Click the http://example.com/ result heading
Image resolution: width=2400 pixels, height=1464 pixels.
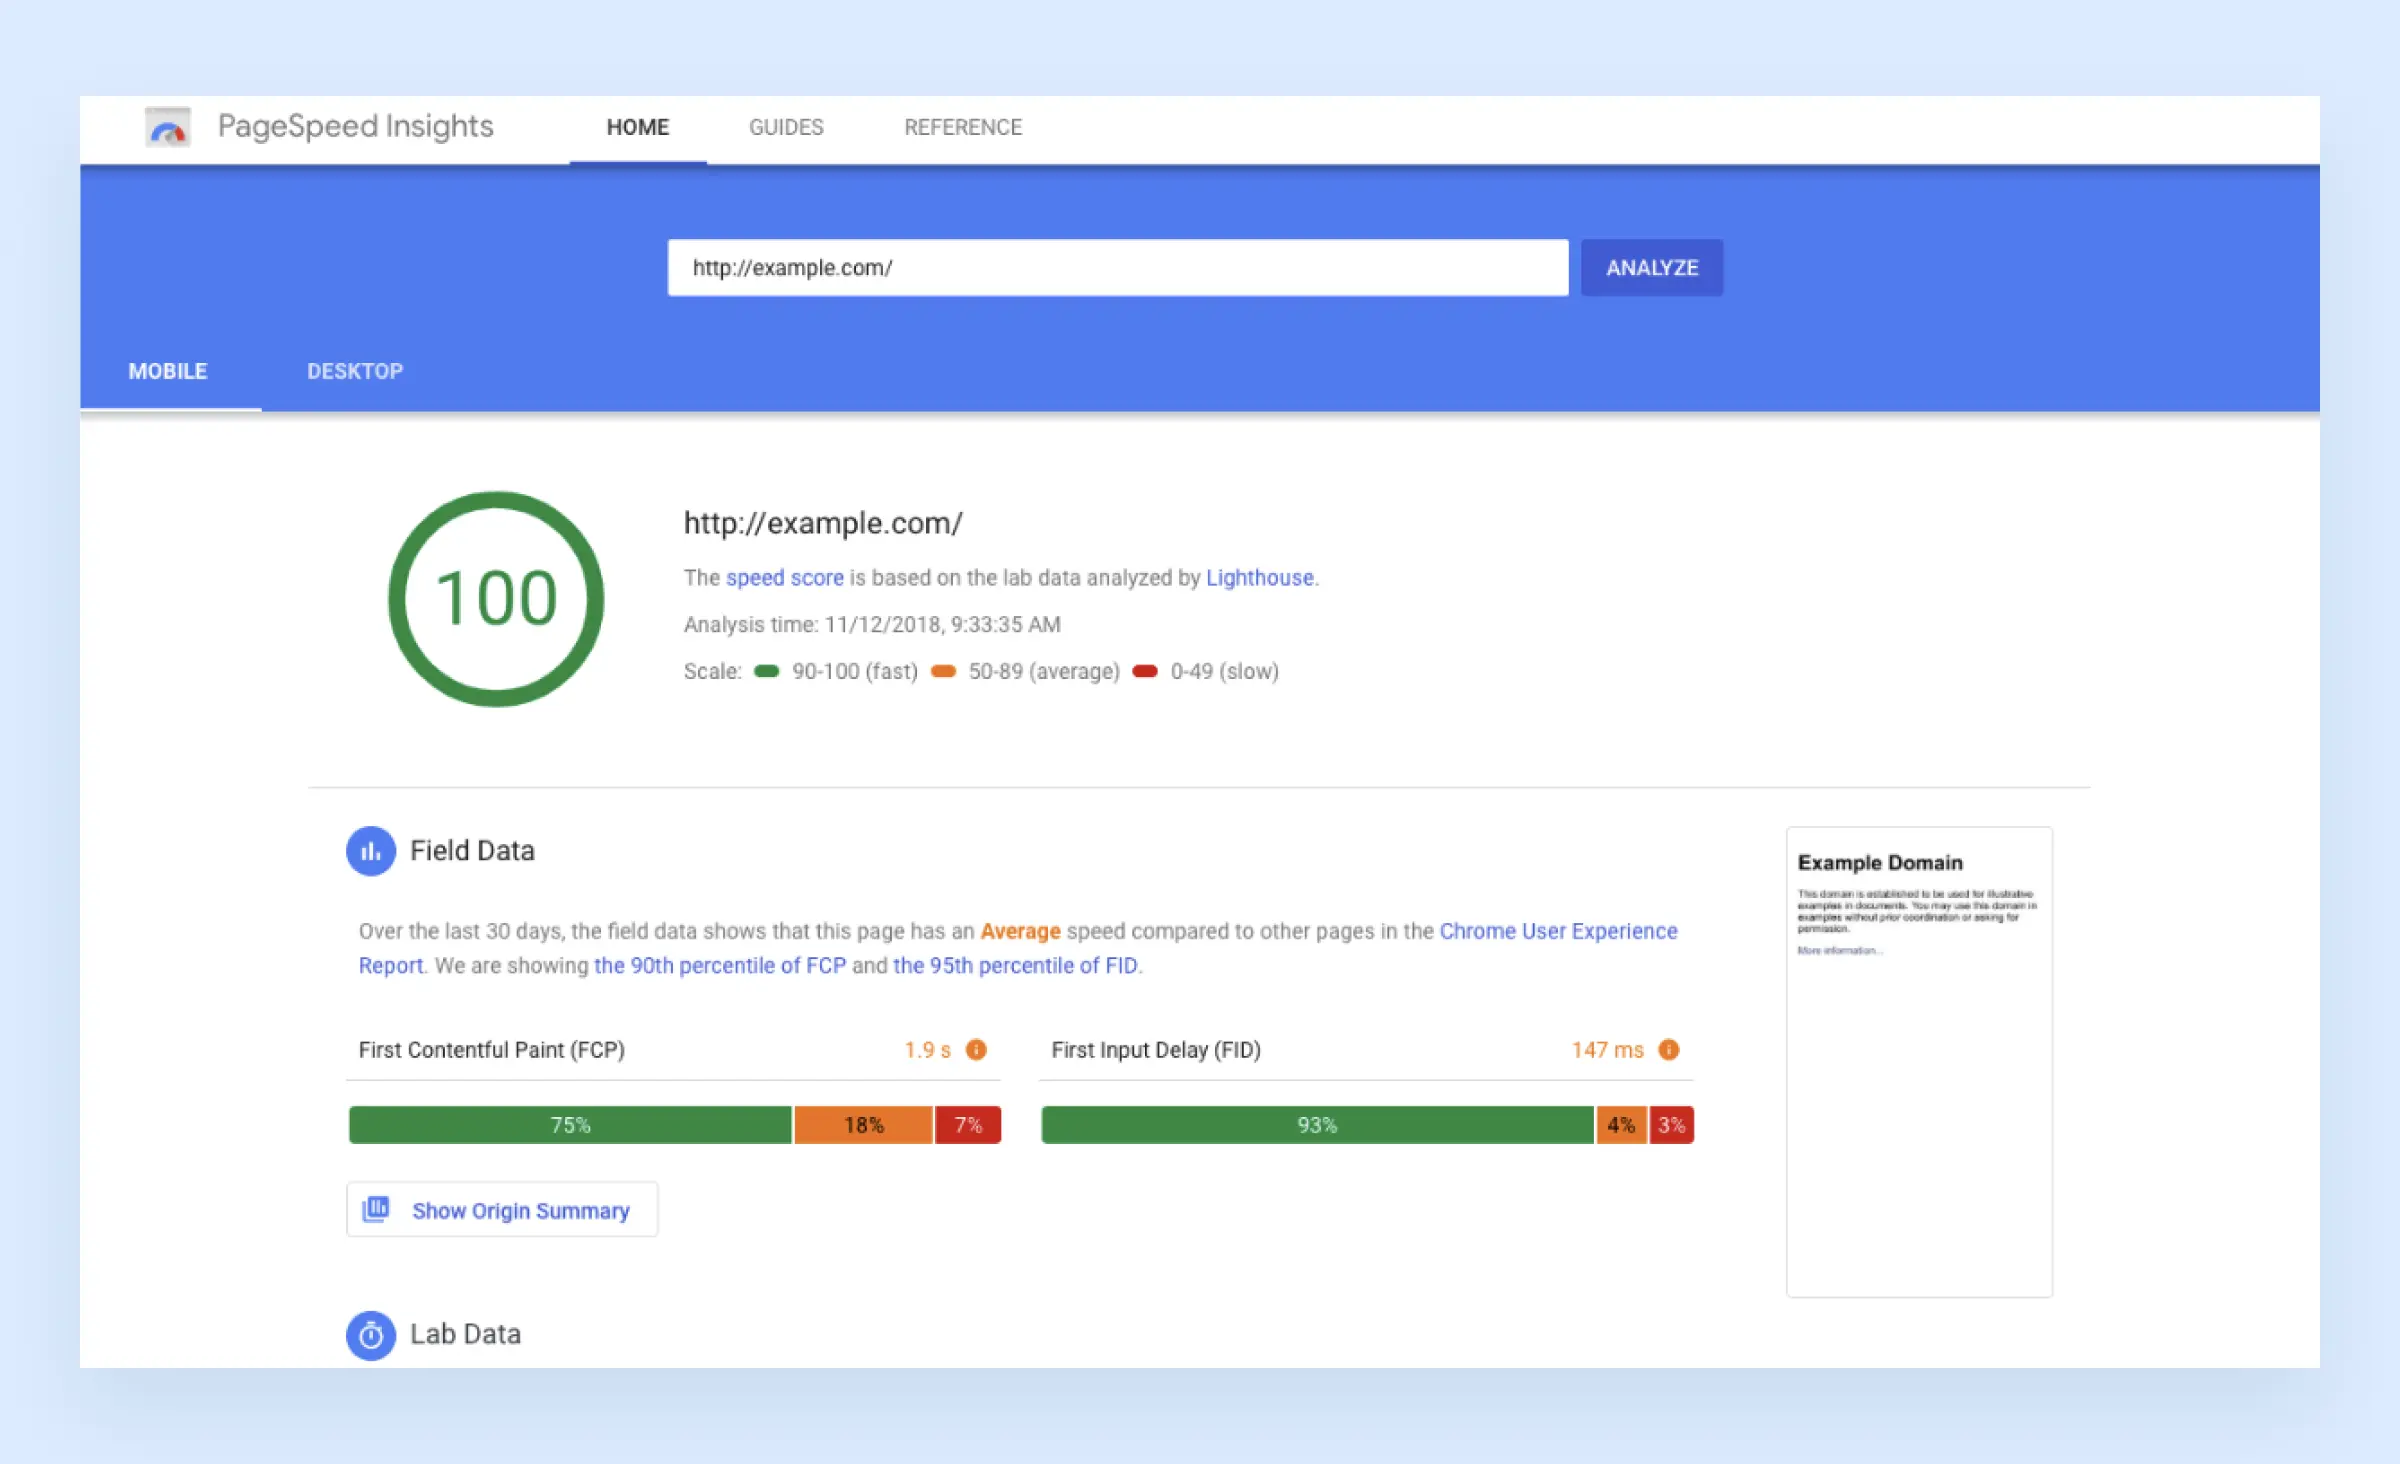click(x=823, y=523)
